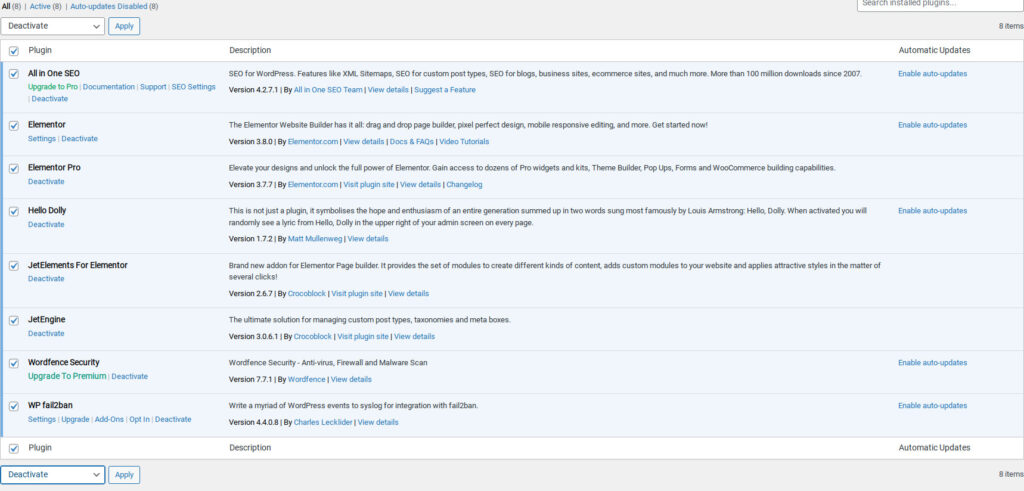Open the Wordfence author link
This screenshot has height=491, width=1024.
pyautogui.click(x=306, y=379)
